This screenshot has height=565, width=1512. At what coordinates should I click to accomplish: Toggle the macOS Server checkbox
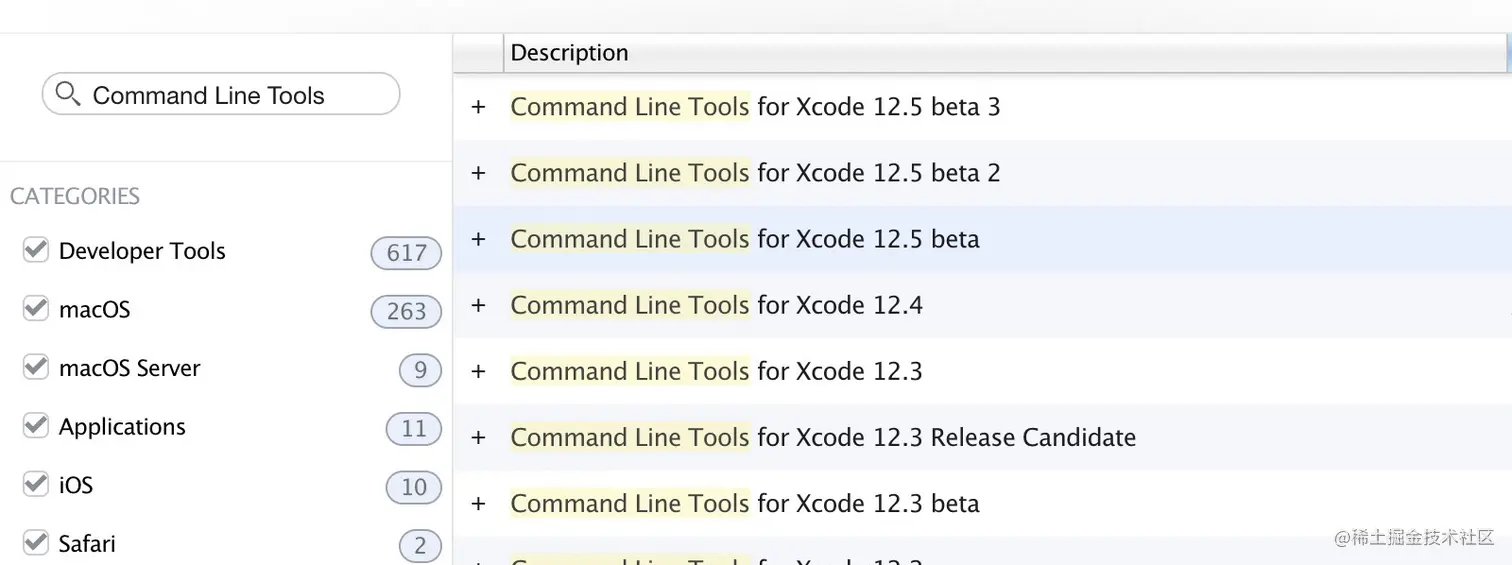point(36,367)
